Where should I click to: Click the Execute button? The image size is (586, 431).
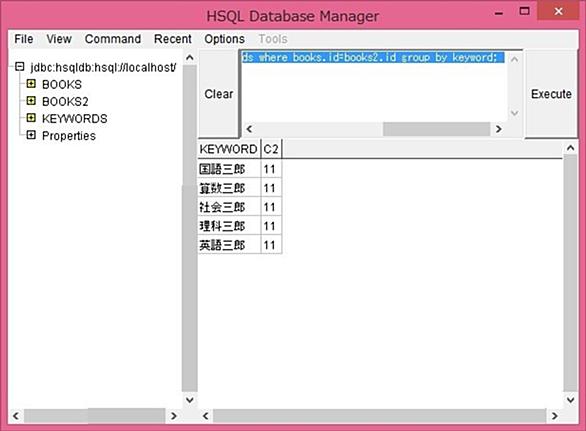pyautogui.click(x=551, y=94)
